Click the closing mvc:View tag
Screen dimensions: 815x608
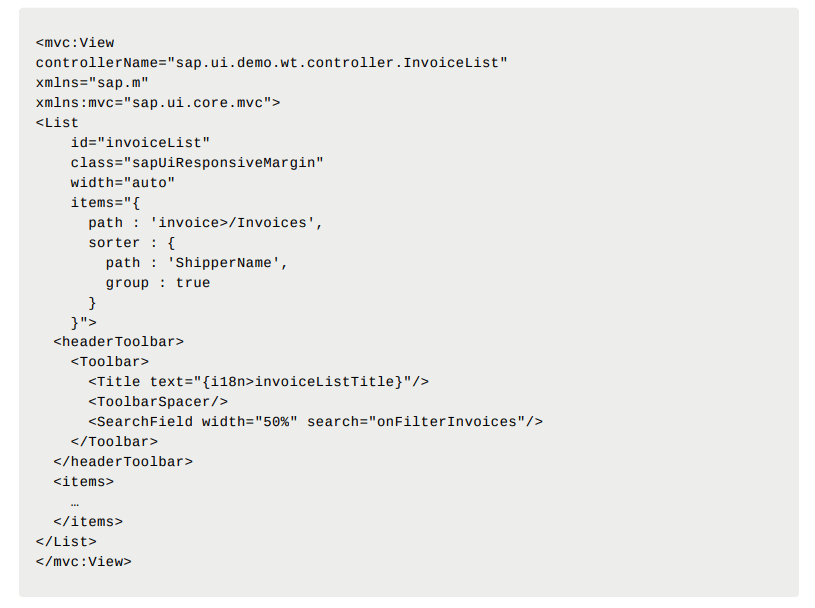[83, 562]
